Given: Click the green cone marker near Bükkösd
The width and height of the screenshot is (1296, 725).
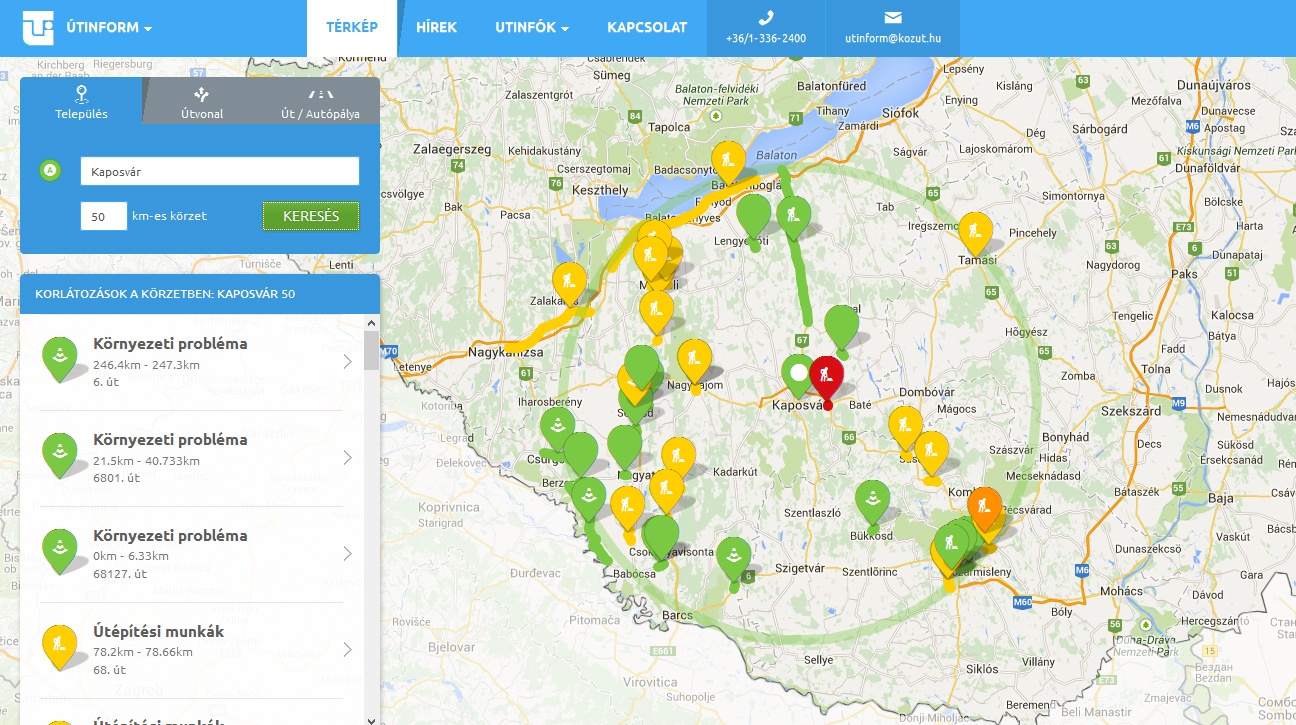Looking at the screenshot, I should click(873, 501).
